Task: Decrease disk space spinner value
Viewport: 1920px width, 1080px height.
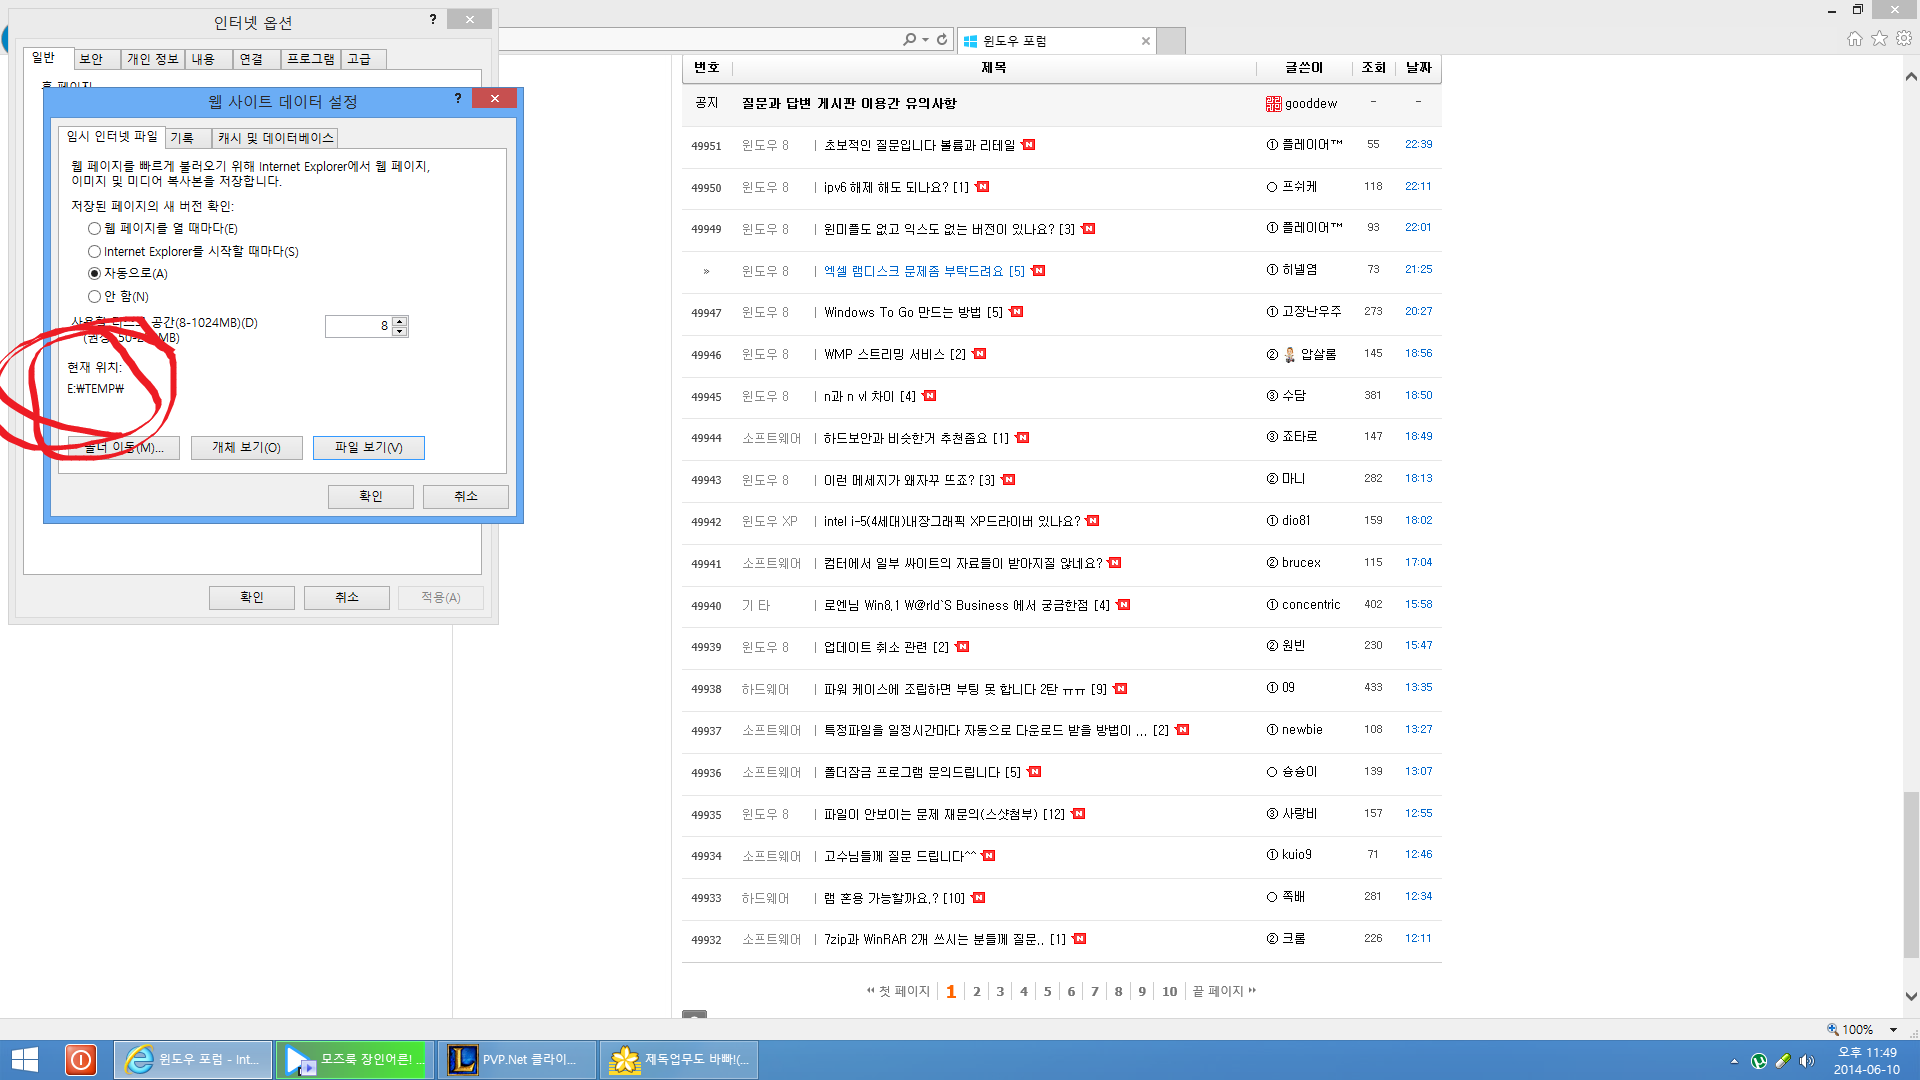Action: 400,331
